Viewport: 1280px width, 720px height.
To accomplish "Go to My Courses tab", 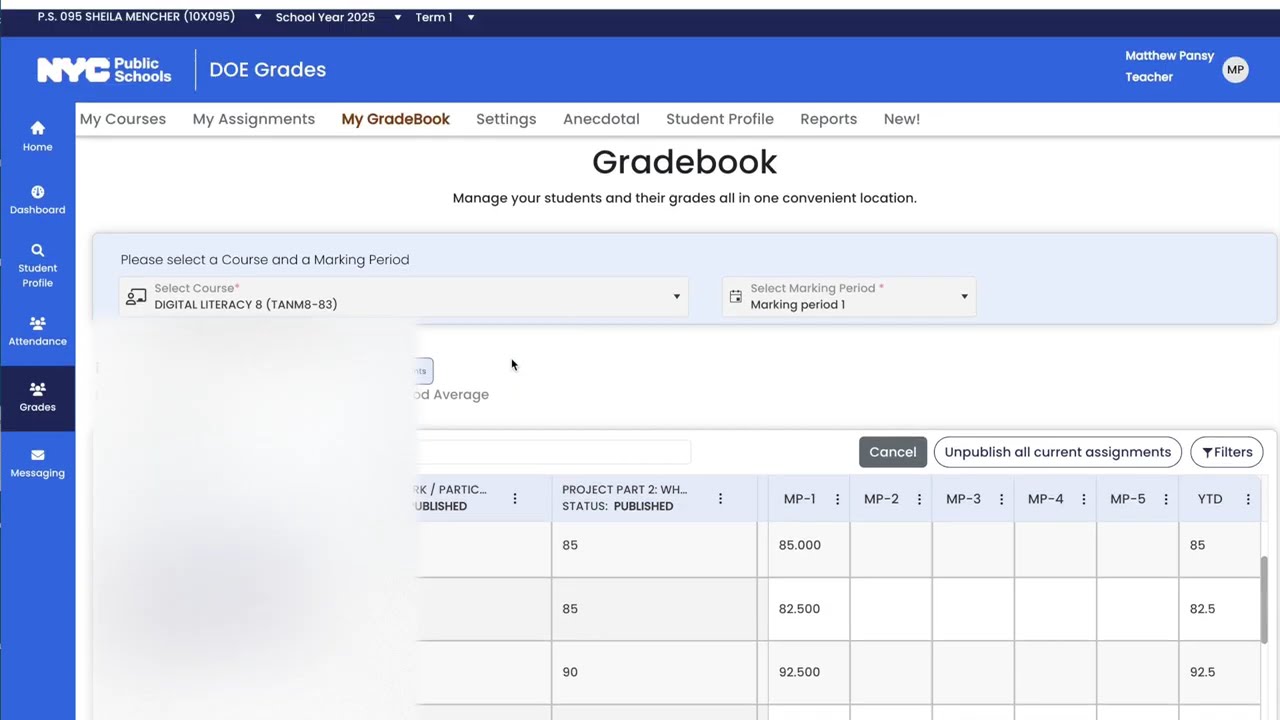I will click(123, 119).
